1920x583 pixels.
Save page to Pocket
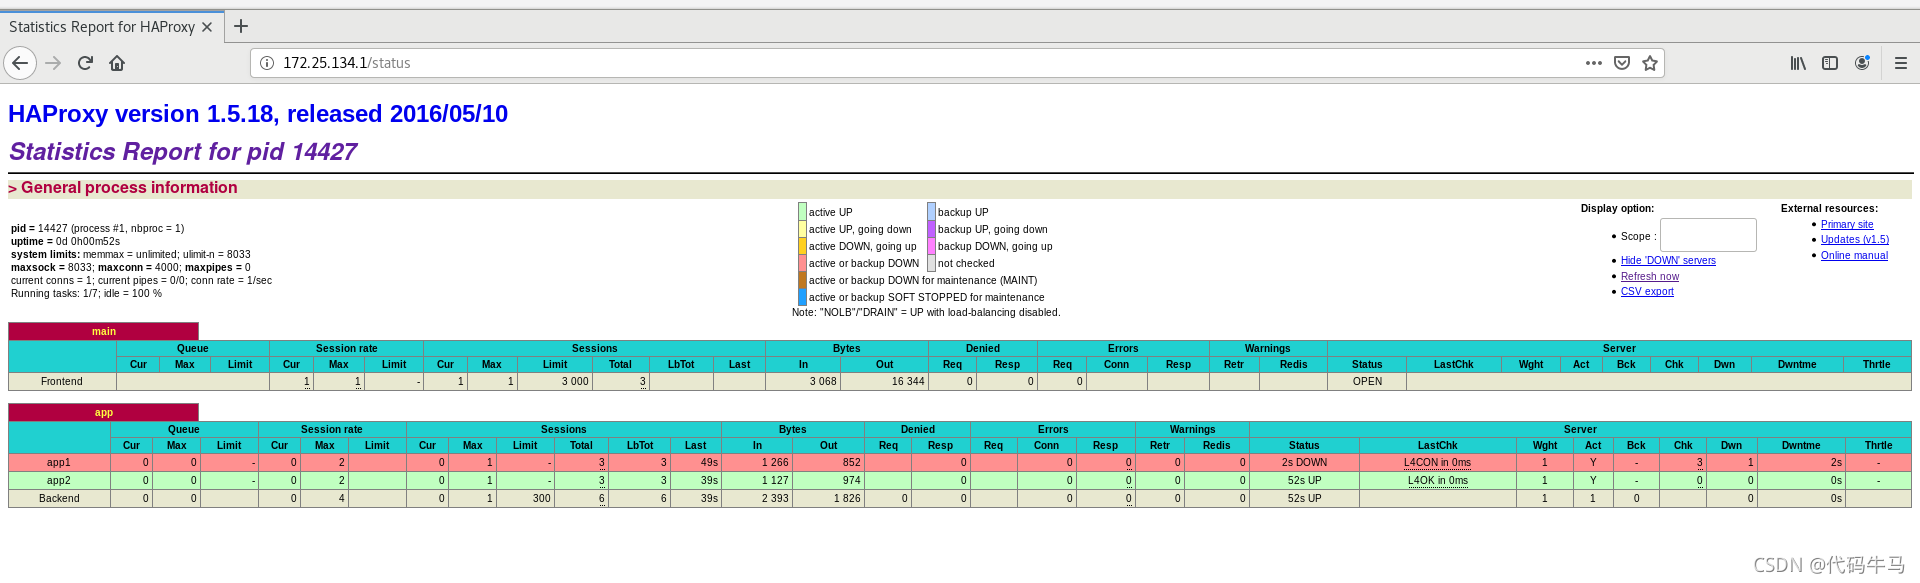click(1622, 63)
